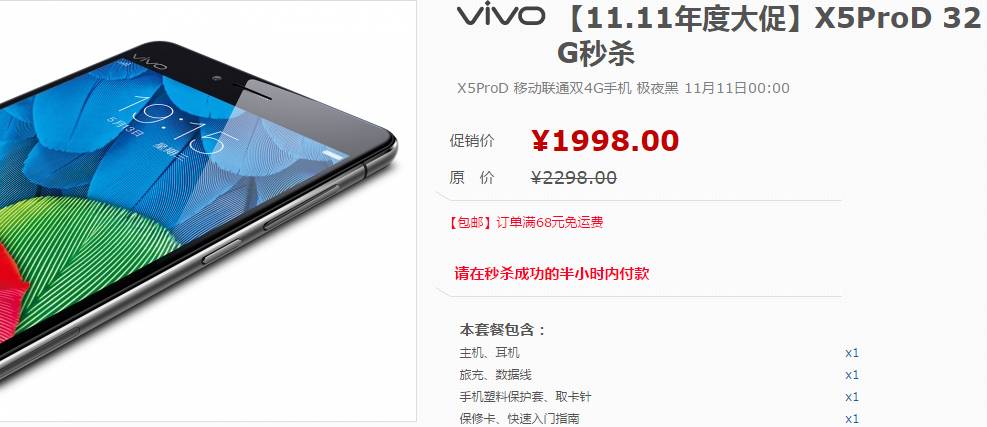Select the 手机塑料保护套、取卡针 package item
The image size is (987, 427).
coord(525,397)
